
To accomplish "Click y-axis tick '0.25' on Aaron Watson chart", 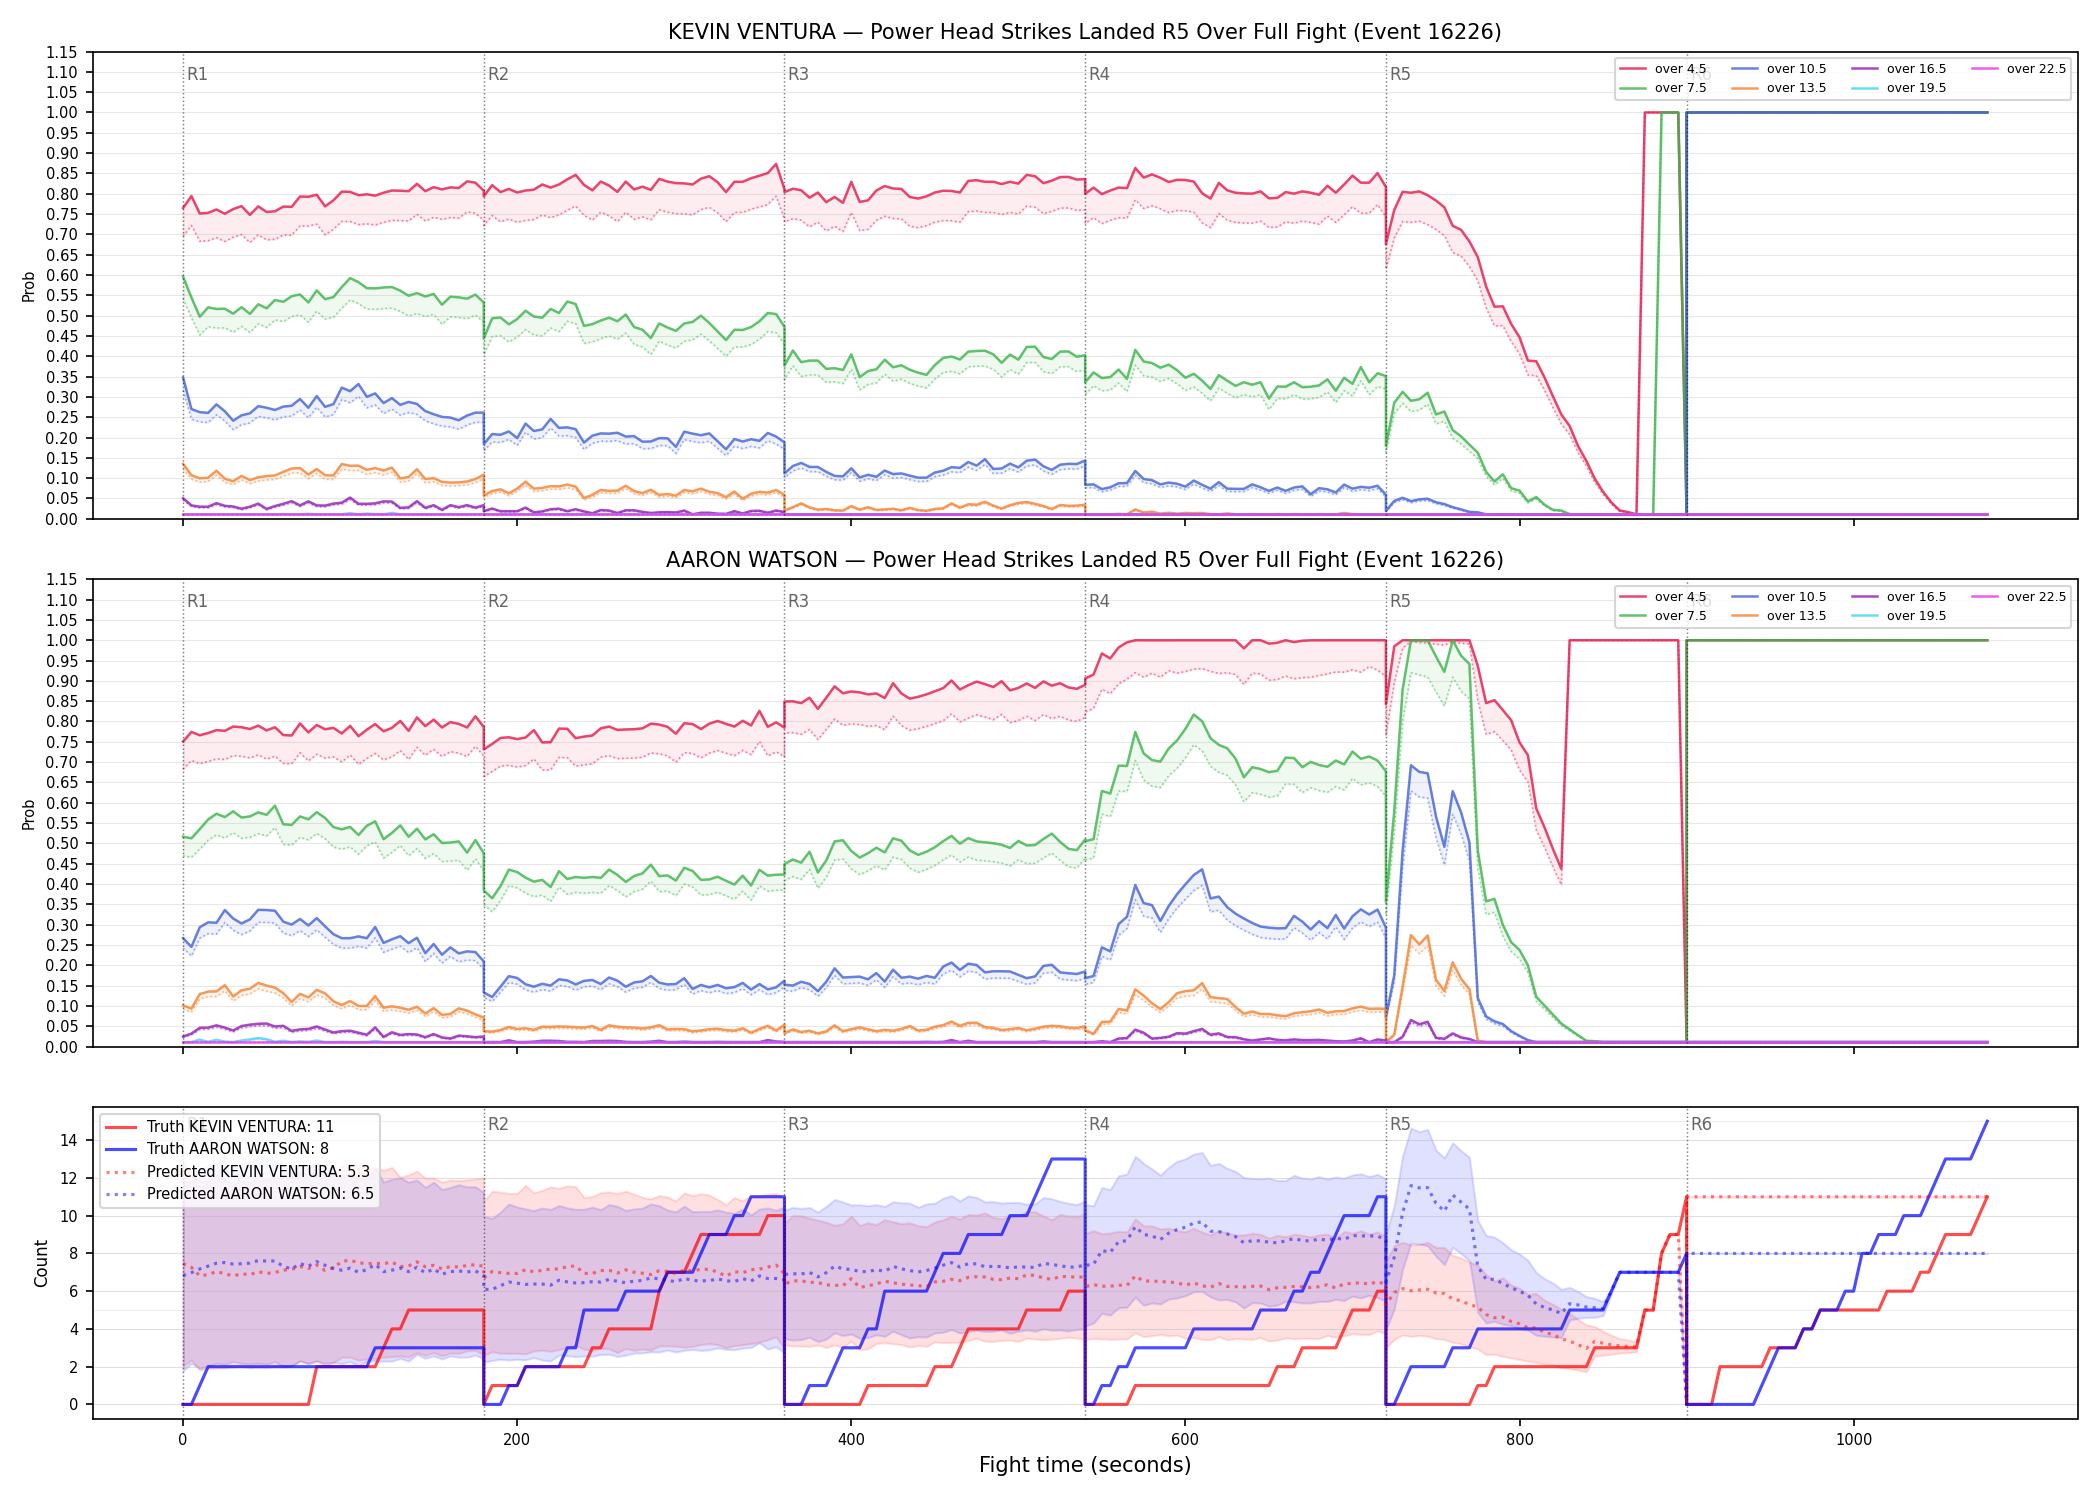I will coord(61,945).
